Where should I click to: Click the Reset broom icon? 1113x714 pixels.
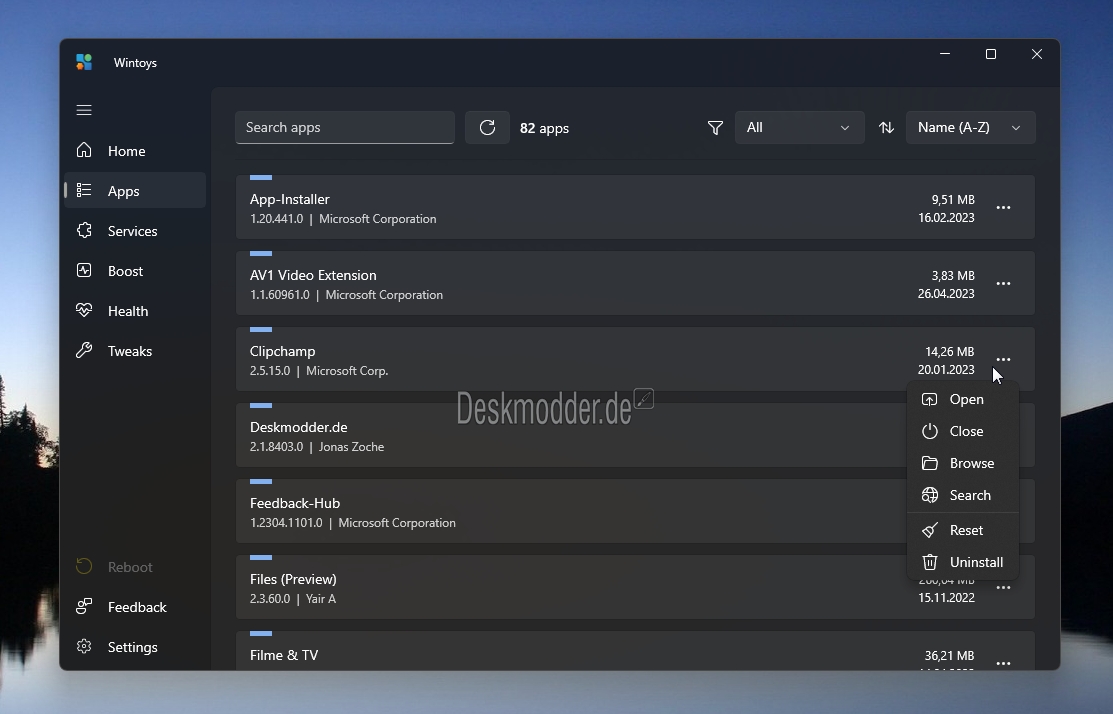(x=930, y=530)
